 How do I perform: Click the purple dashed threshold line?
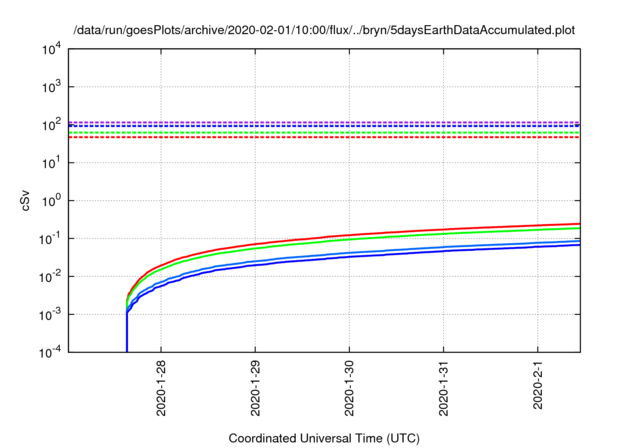pyautogui.click(x=324, y=122)
